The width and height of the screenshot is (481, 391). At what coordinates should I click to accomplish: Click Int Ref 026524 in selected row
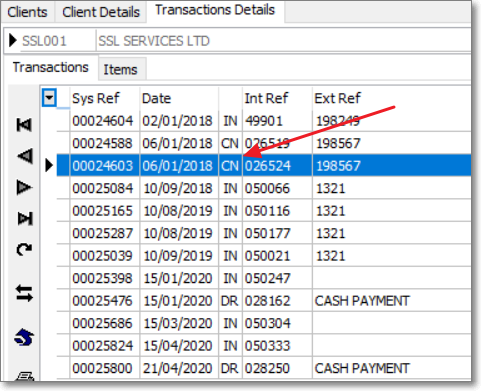click(x=277, y=166)
